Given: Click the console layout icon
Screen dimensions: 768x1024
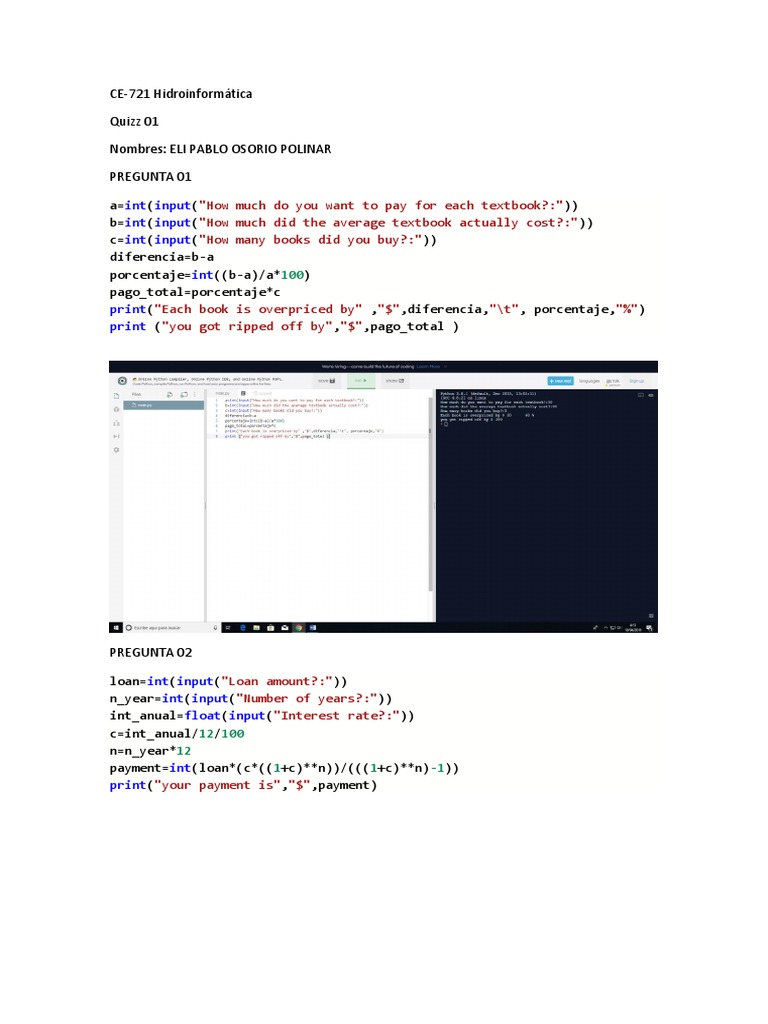Looking at the screenshot, I should pyautogui.click(x=641, y=395).
